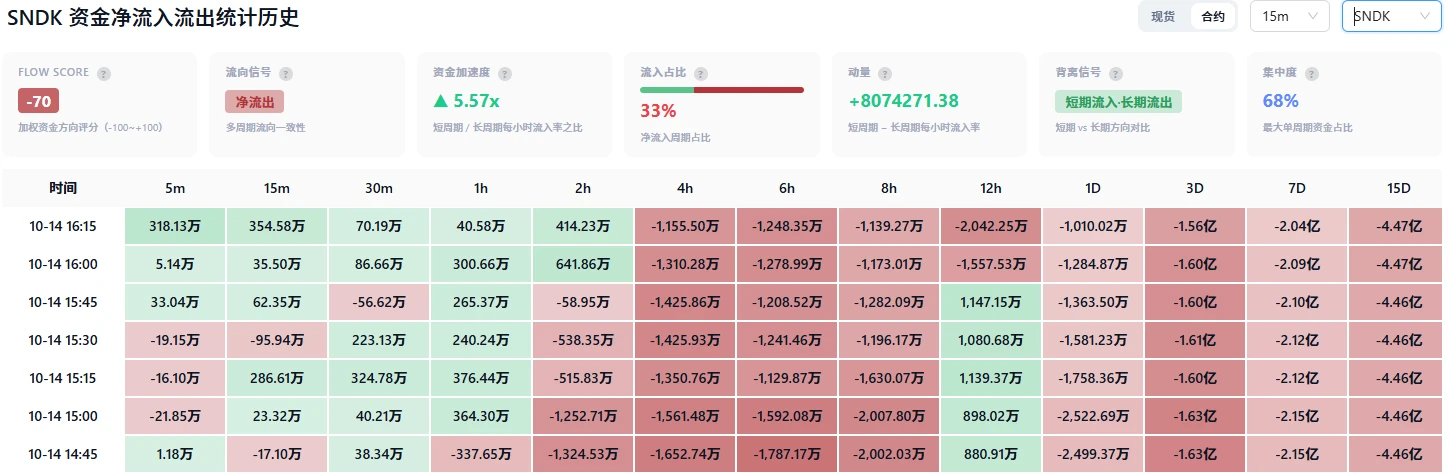Select the 6h column header
1448x474 pixels.
tap(787, 188)
